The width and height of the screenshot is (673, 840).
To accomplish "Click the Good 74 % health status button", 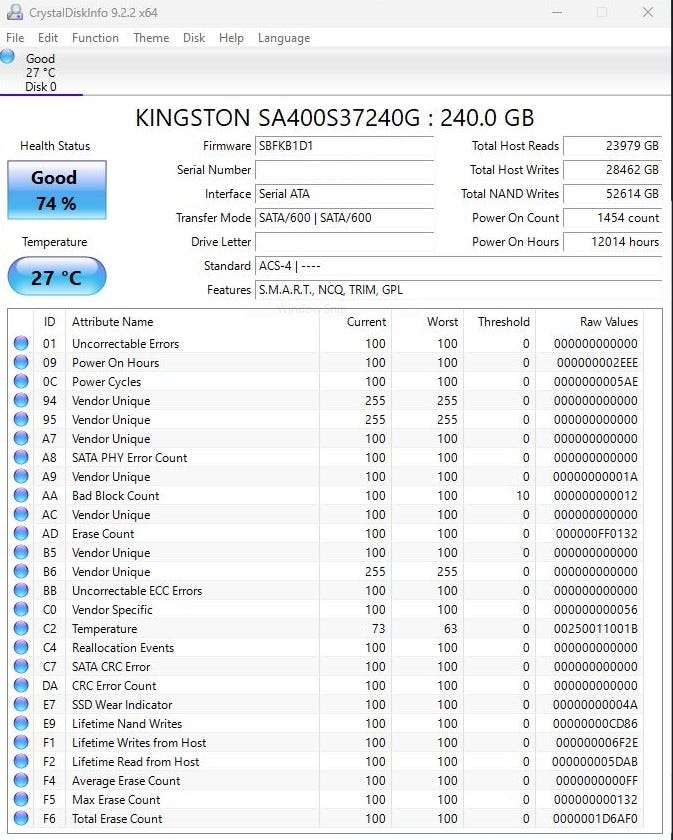I will 57,190.
